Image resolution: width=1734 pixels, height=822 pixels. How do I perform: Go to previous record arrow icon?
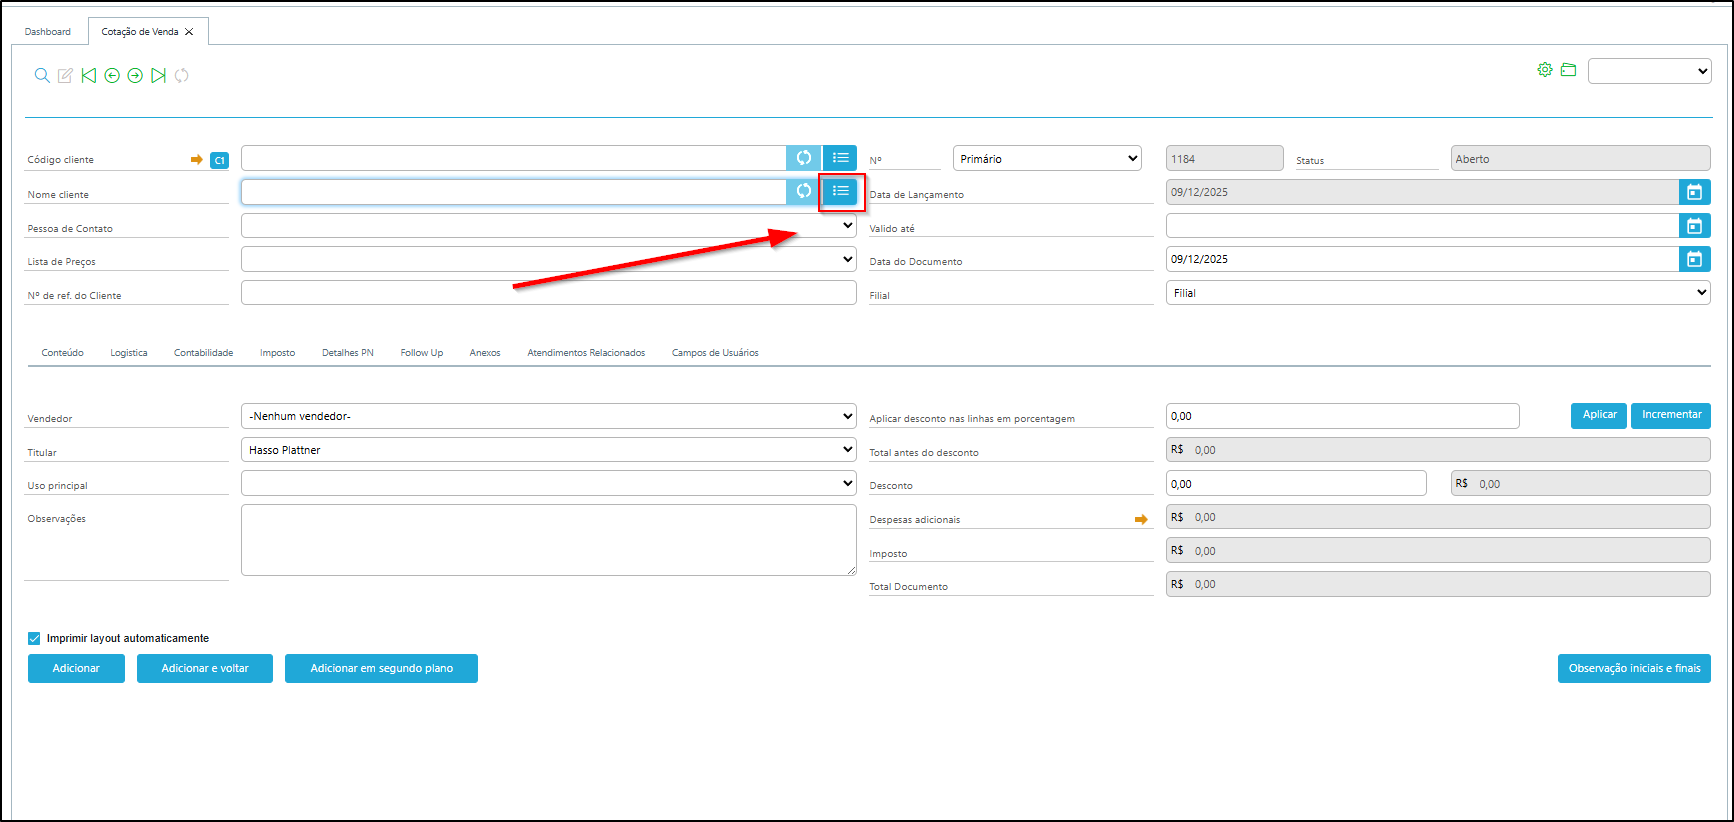112,76
